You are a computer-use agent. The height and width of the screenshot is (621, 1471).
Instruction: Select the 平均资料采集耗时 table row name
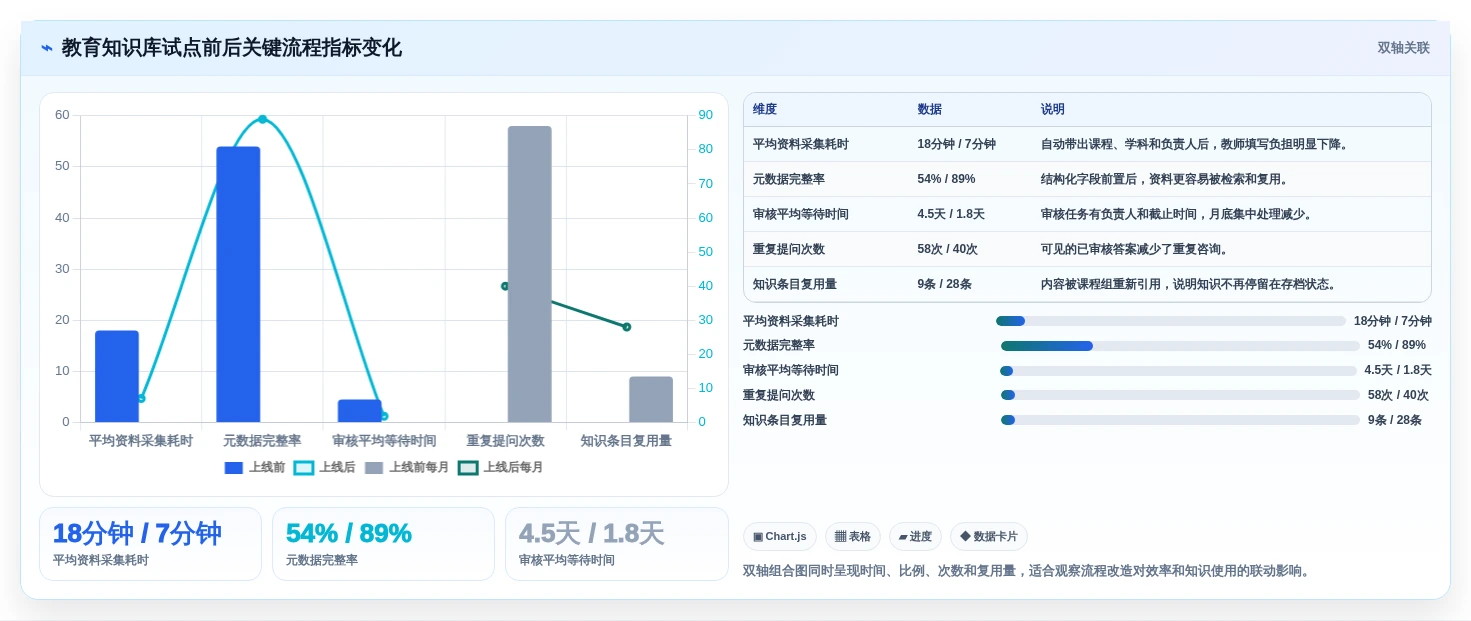(x=801, y=144)
